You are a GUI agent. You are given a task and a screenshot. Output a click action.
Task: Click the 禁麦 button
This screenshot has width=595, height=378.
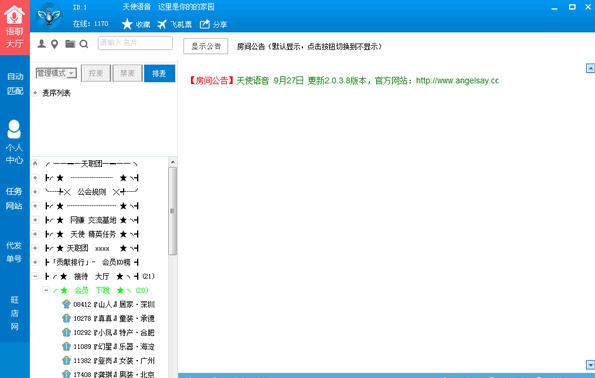[x=128, y=73]
